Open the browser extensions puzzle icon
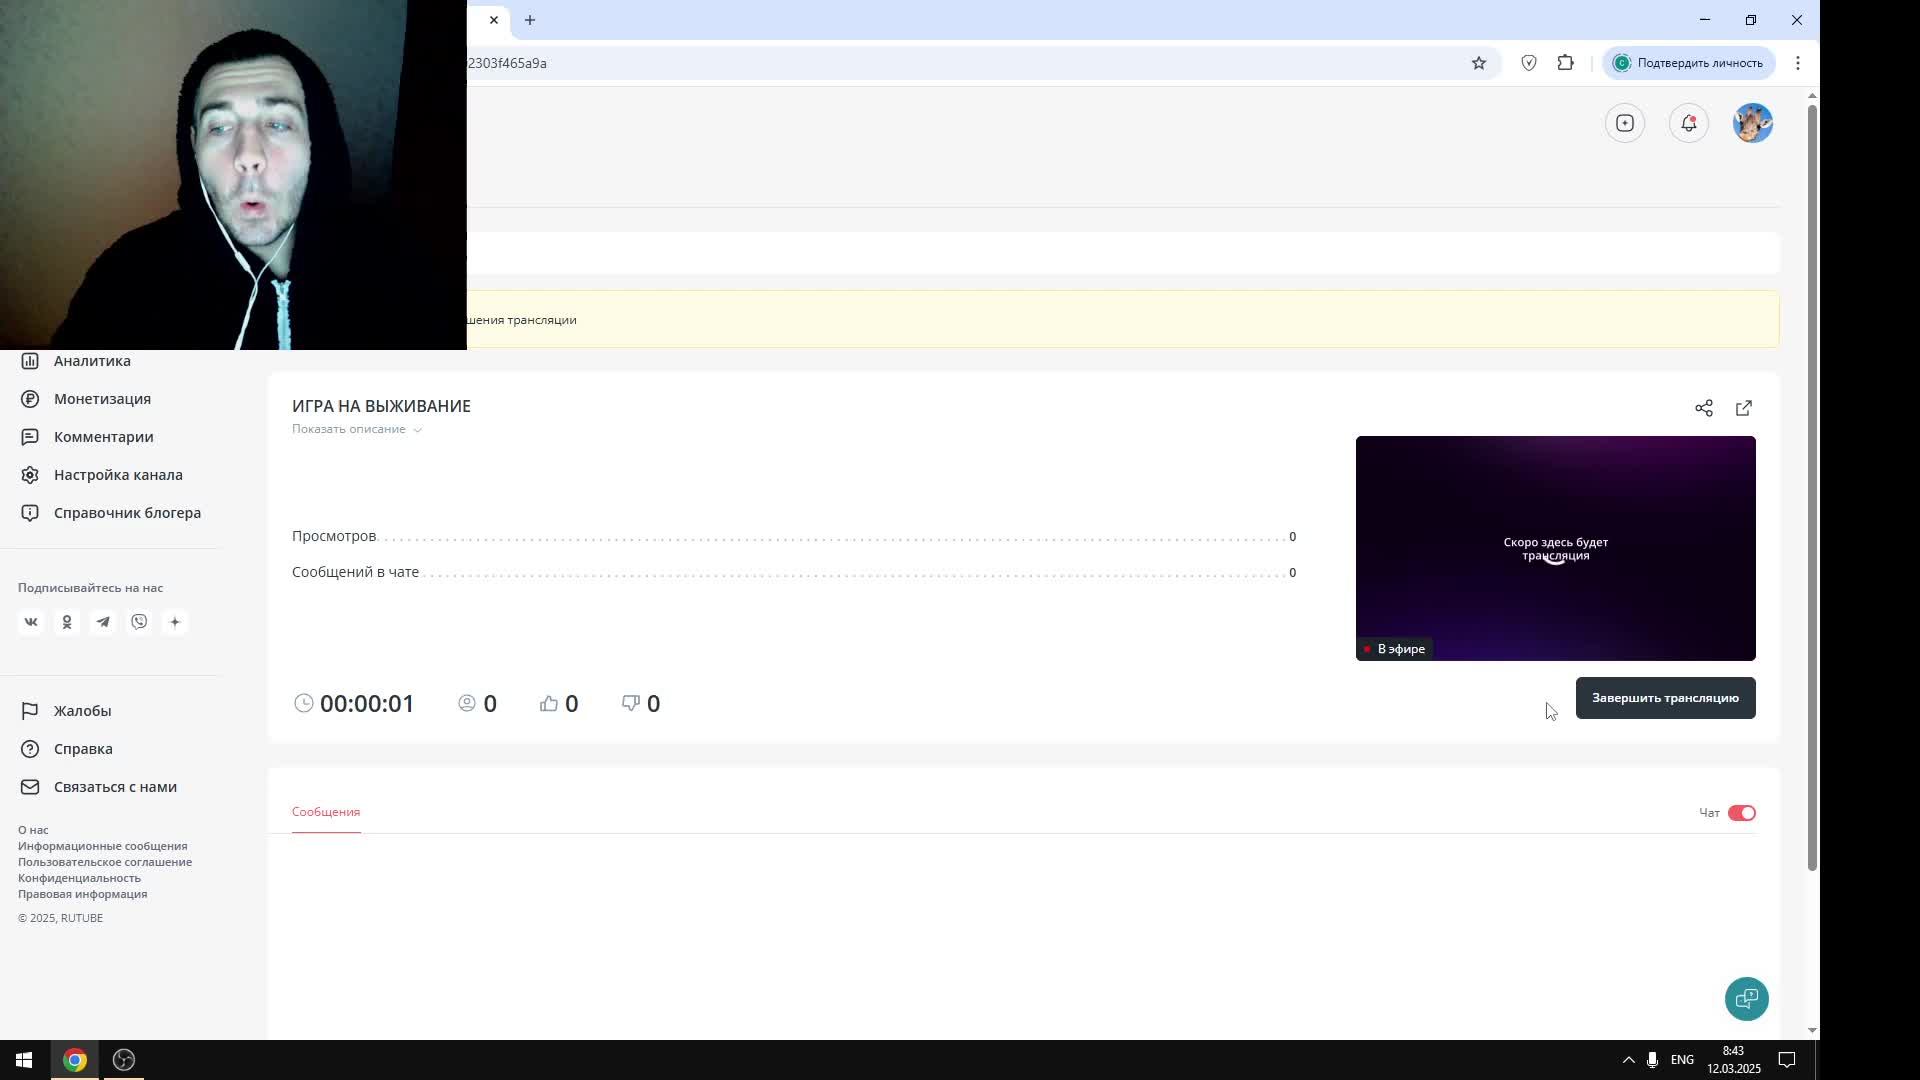The height and width of the screenshot is (1080, 1920). [1566, 63]
